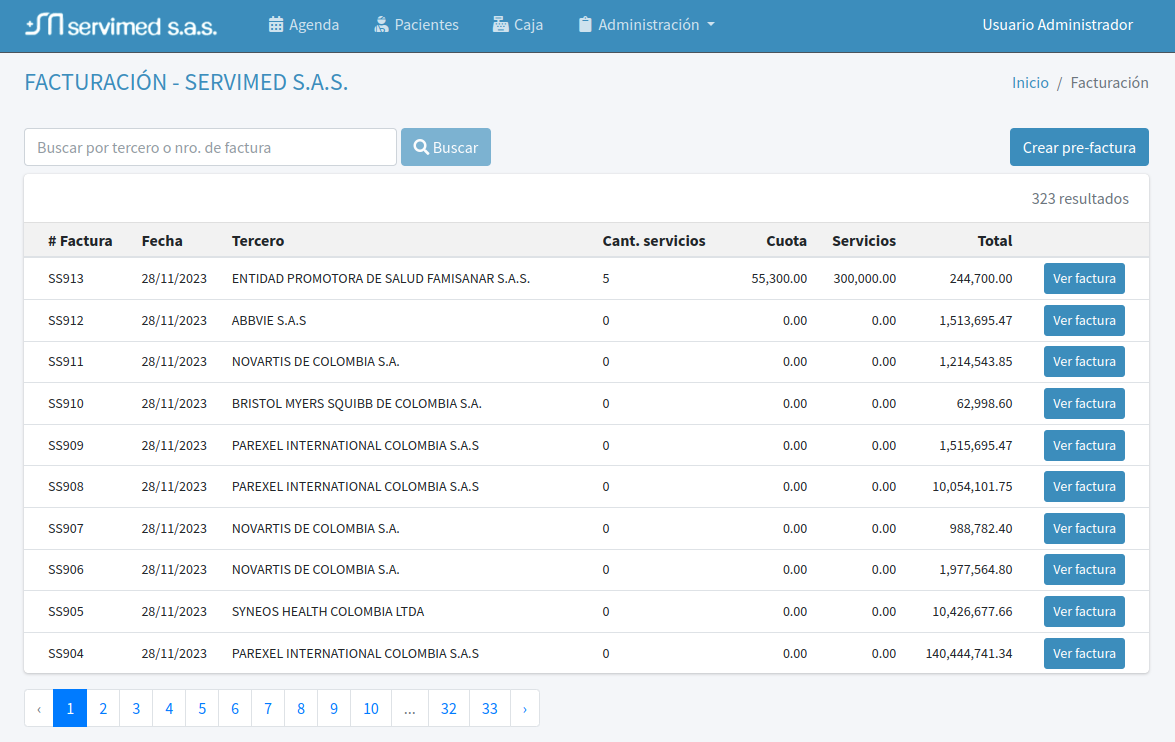This screenshot has width=1175, height=742.
Task: Click the Agenda calendar icon
Action: [276, 25]
